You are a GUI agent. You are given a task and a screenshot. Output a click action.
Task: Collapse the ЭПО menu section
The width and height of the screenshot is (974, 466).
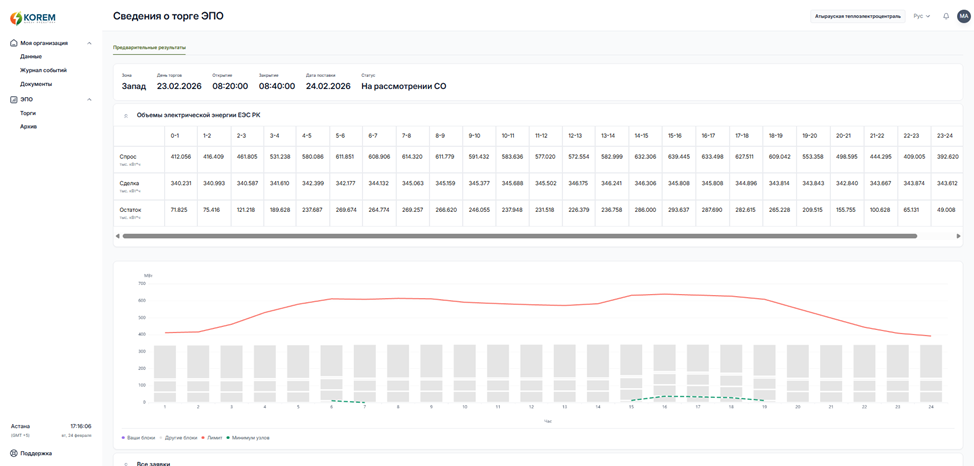89,99
